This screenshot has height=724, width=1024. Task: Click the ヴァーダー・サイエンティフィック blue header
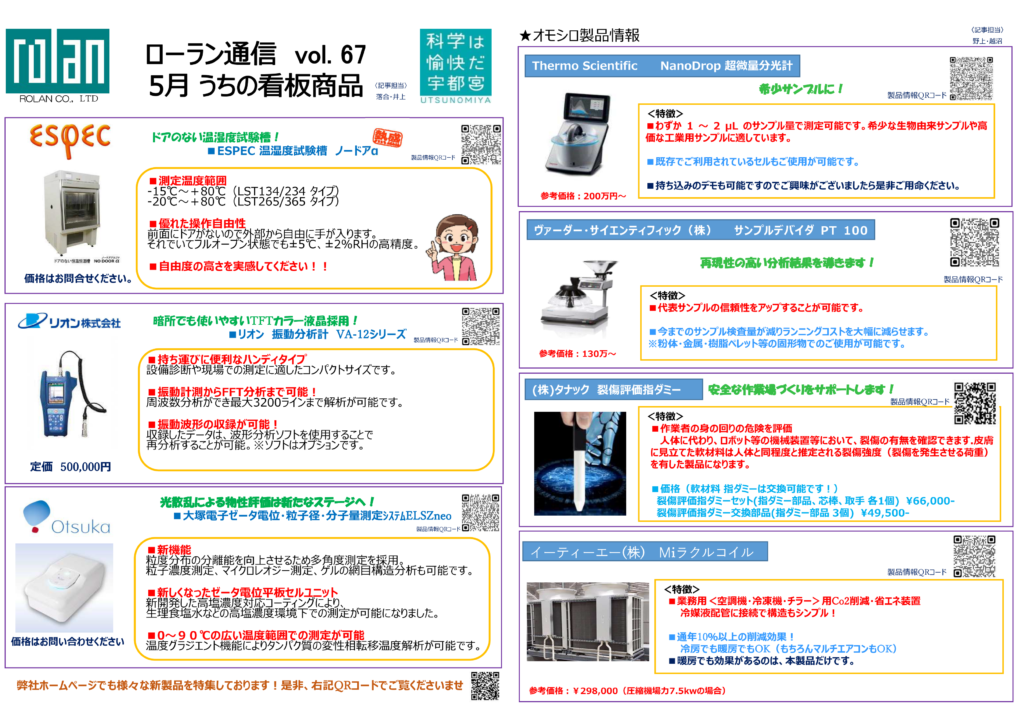pyautogui.click(x=700, y=230)
